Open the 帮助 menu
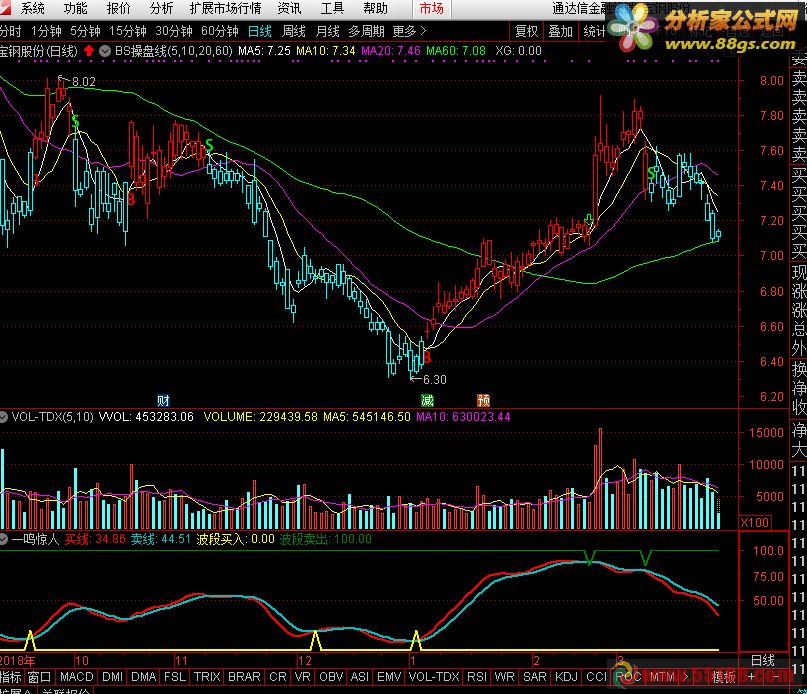 [x=375, y=8]
